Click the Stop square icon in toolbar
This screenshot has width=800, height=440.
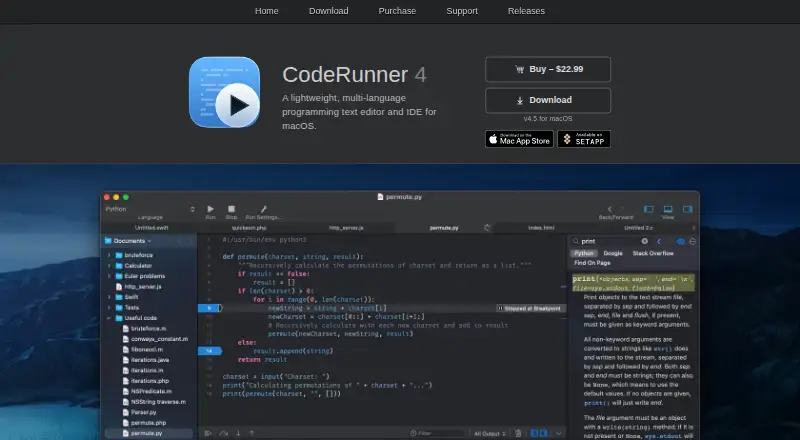tap(231, 209)
